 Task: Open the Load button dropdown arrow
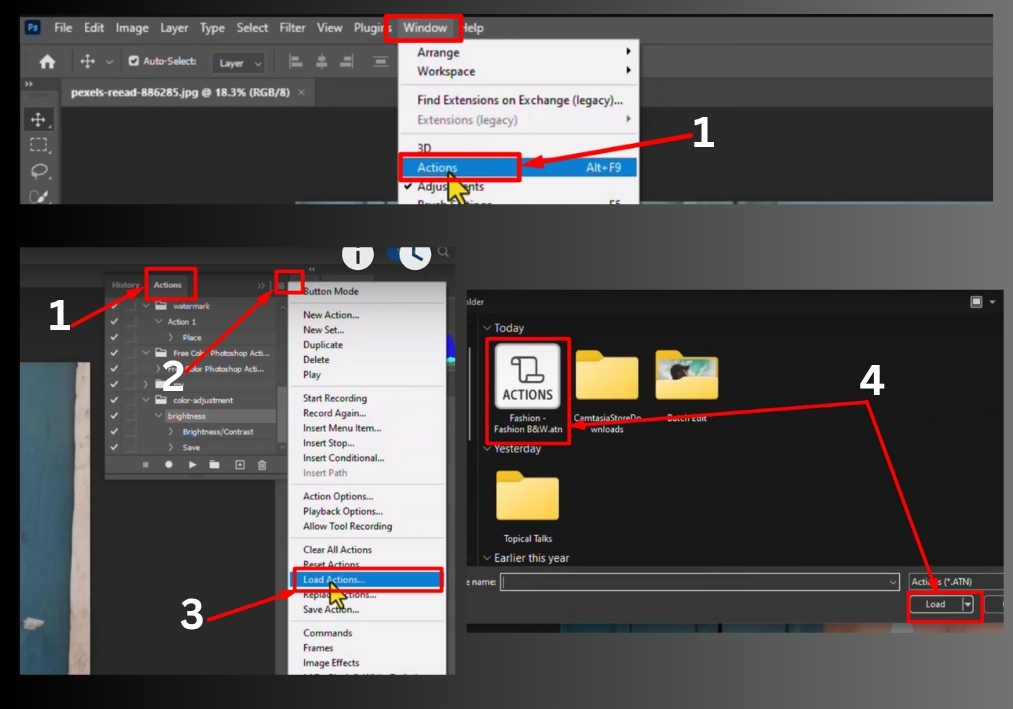coord(967,604)
